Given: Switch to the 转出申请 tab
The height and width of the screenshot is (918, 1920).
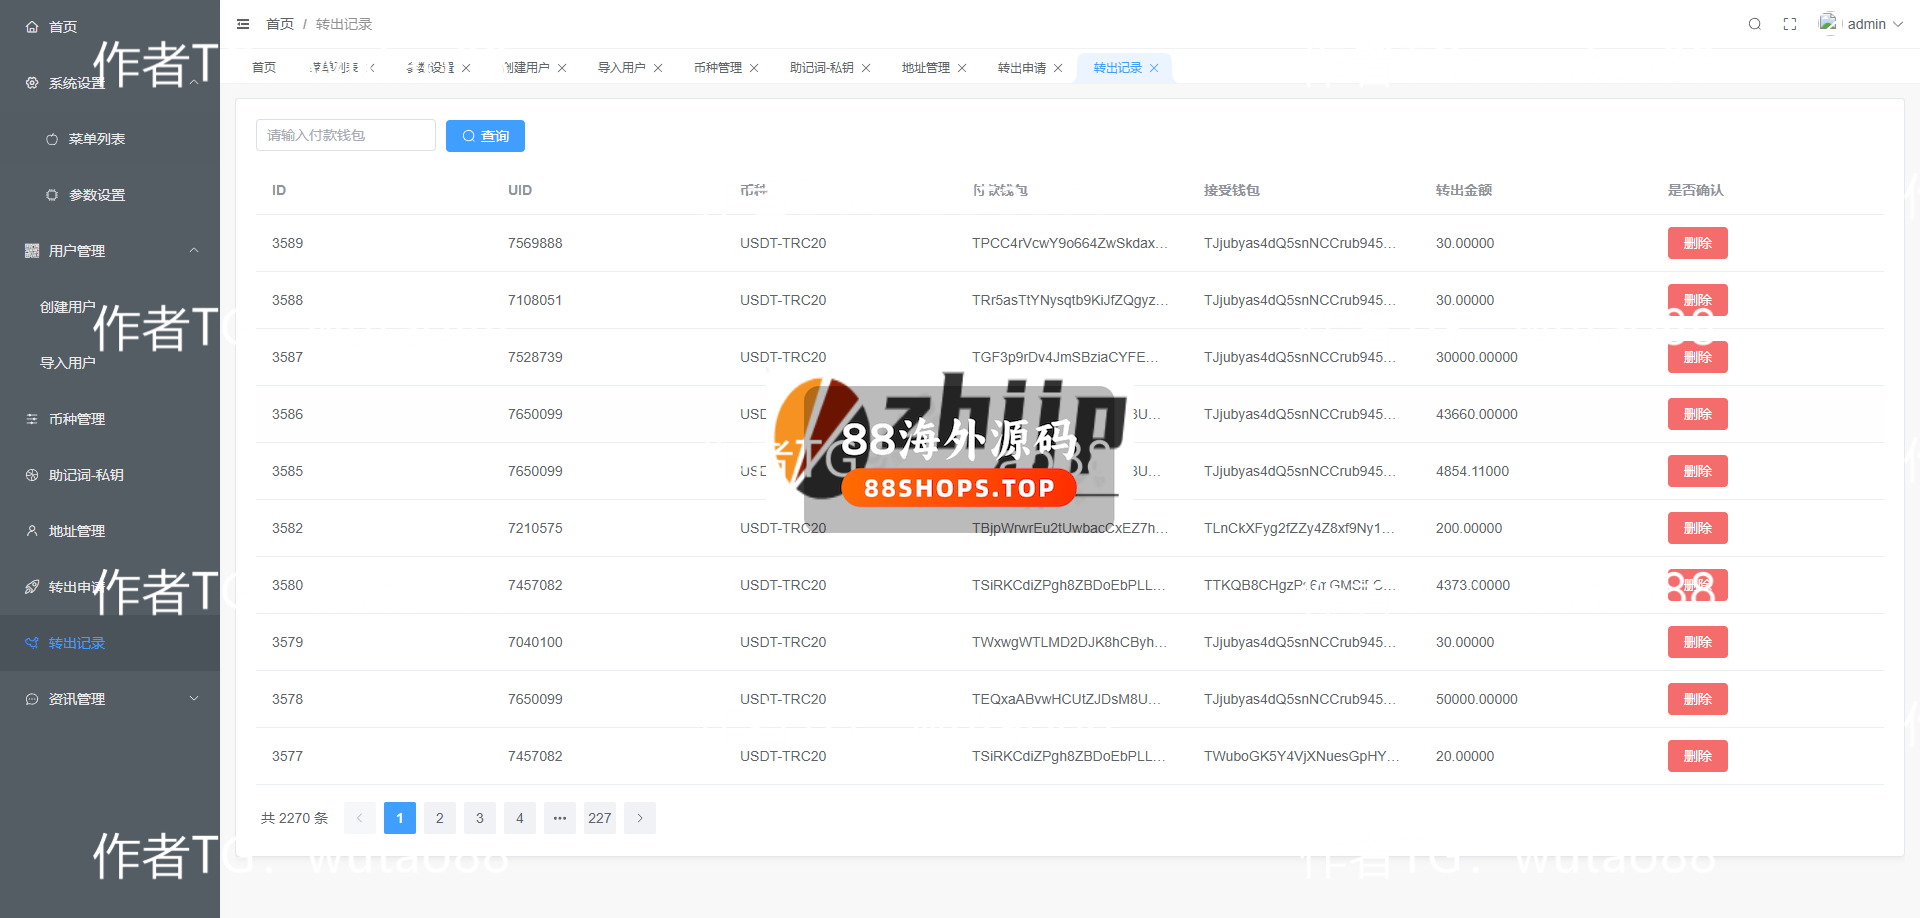Looking at the screenshot, I should [1021, 68].
